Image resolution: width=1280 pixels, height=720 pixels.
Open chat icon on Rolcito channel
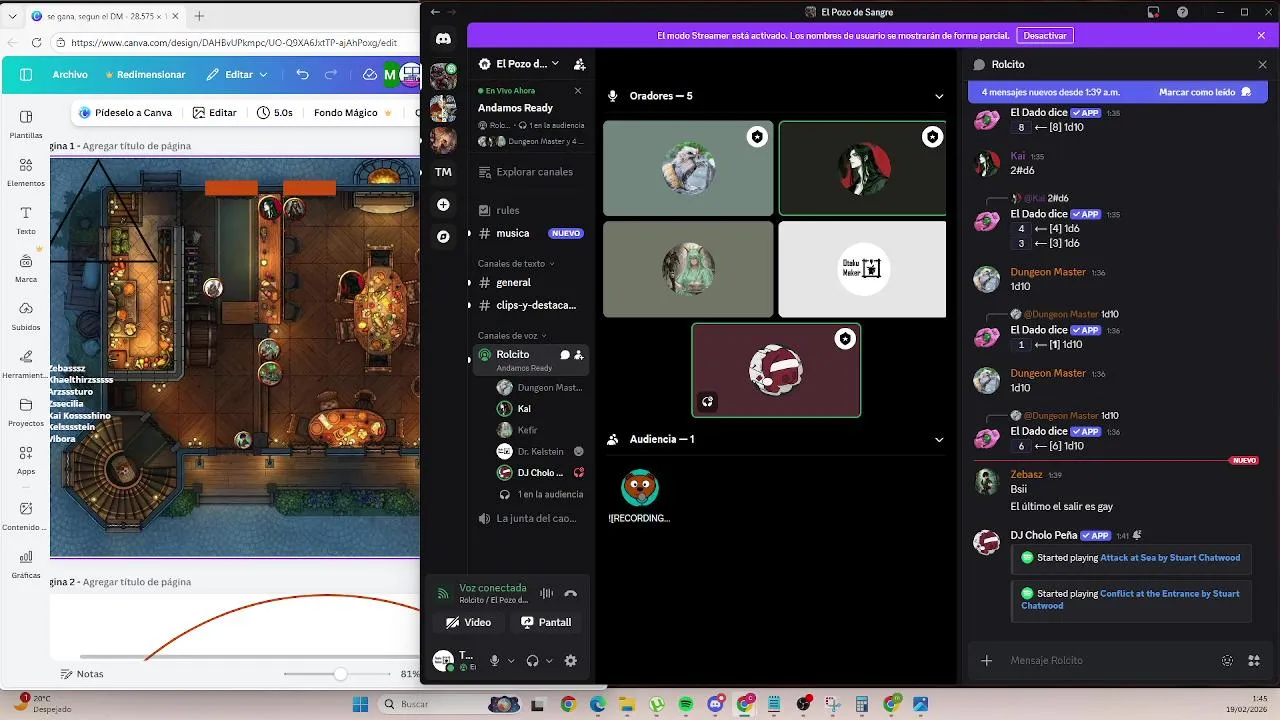click(x=565, y=354)
